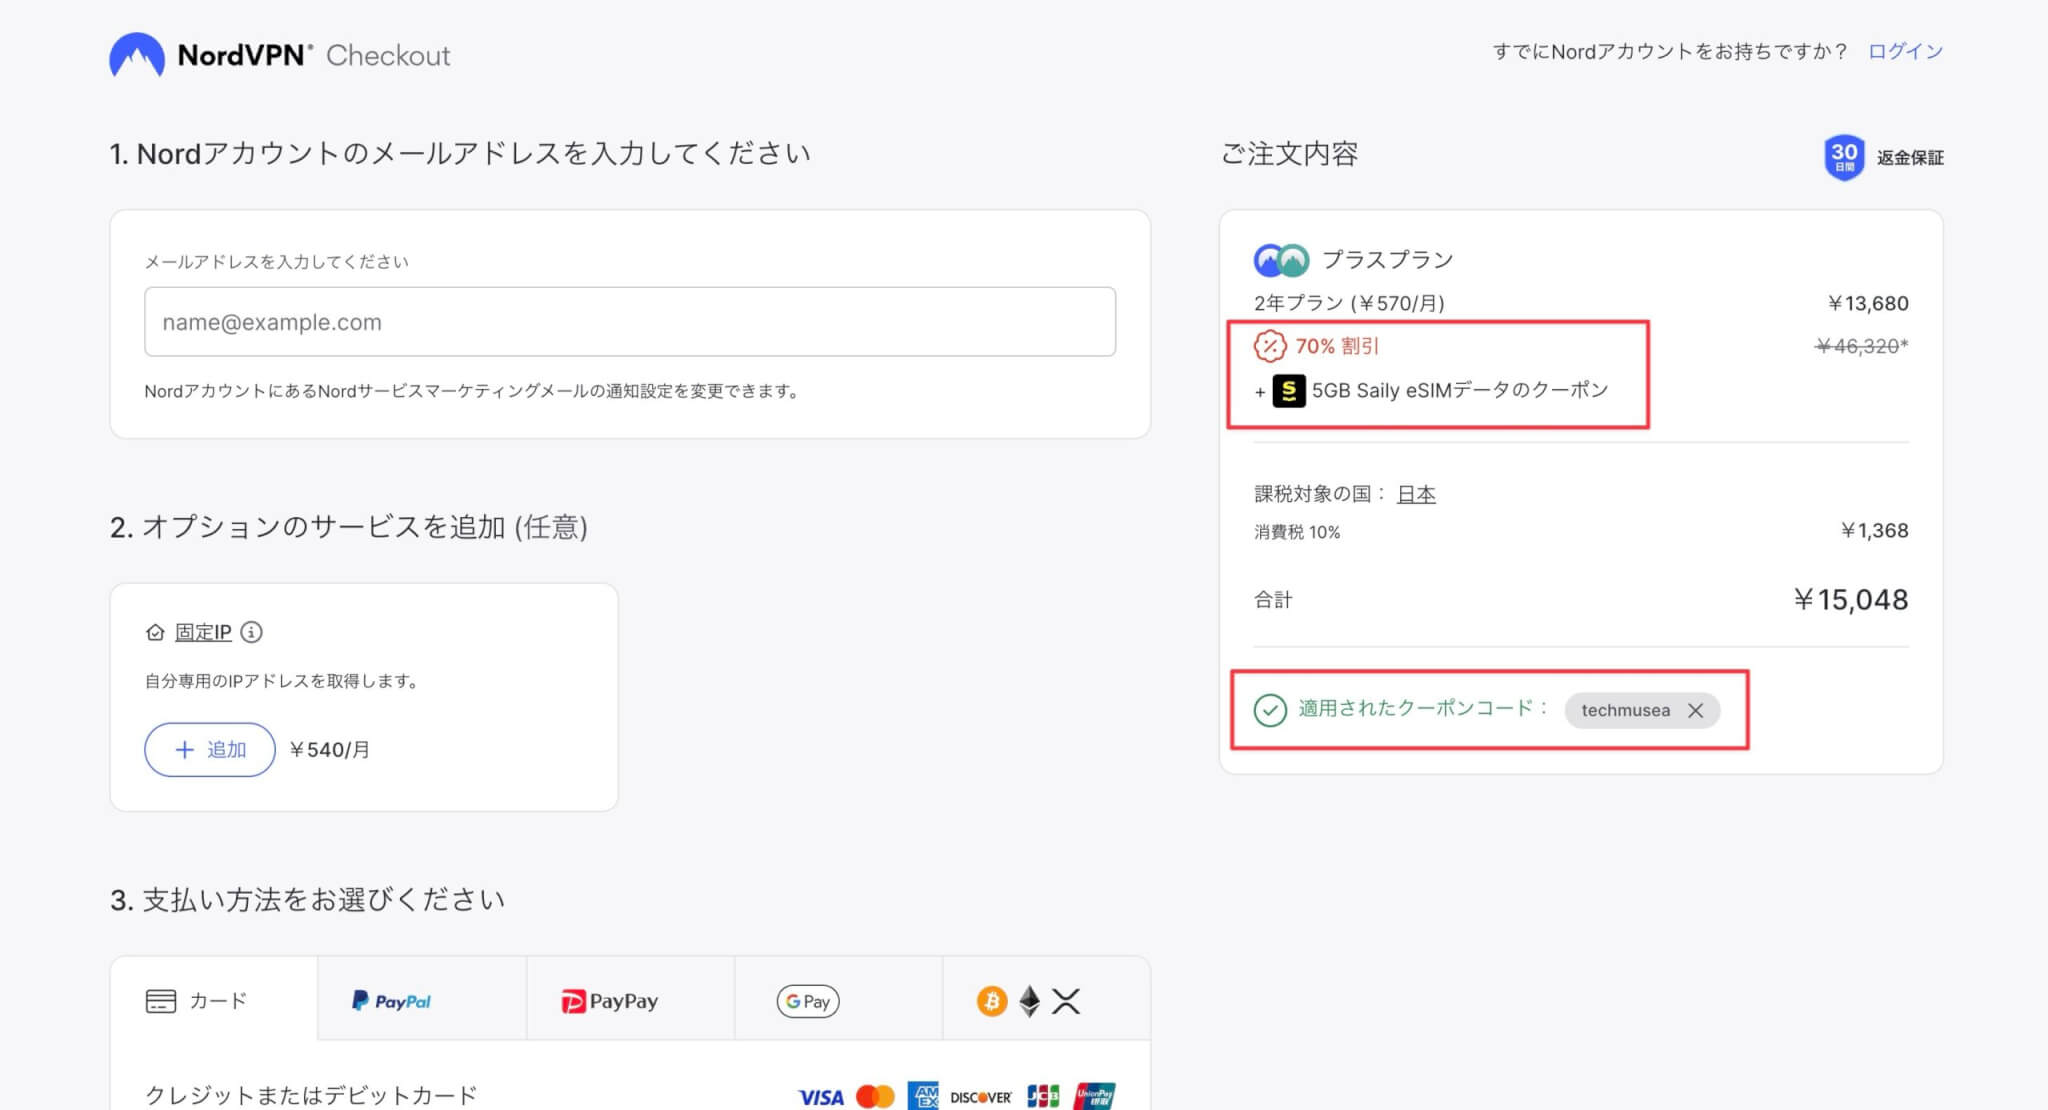
Task: Select the PayPal payment tab
Action: click(422, 1000)
